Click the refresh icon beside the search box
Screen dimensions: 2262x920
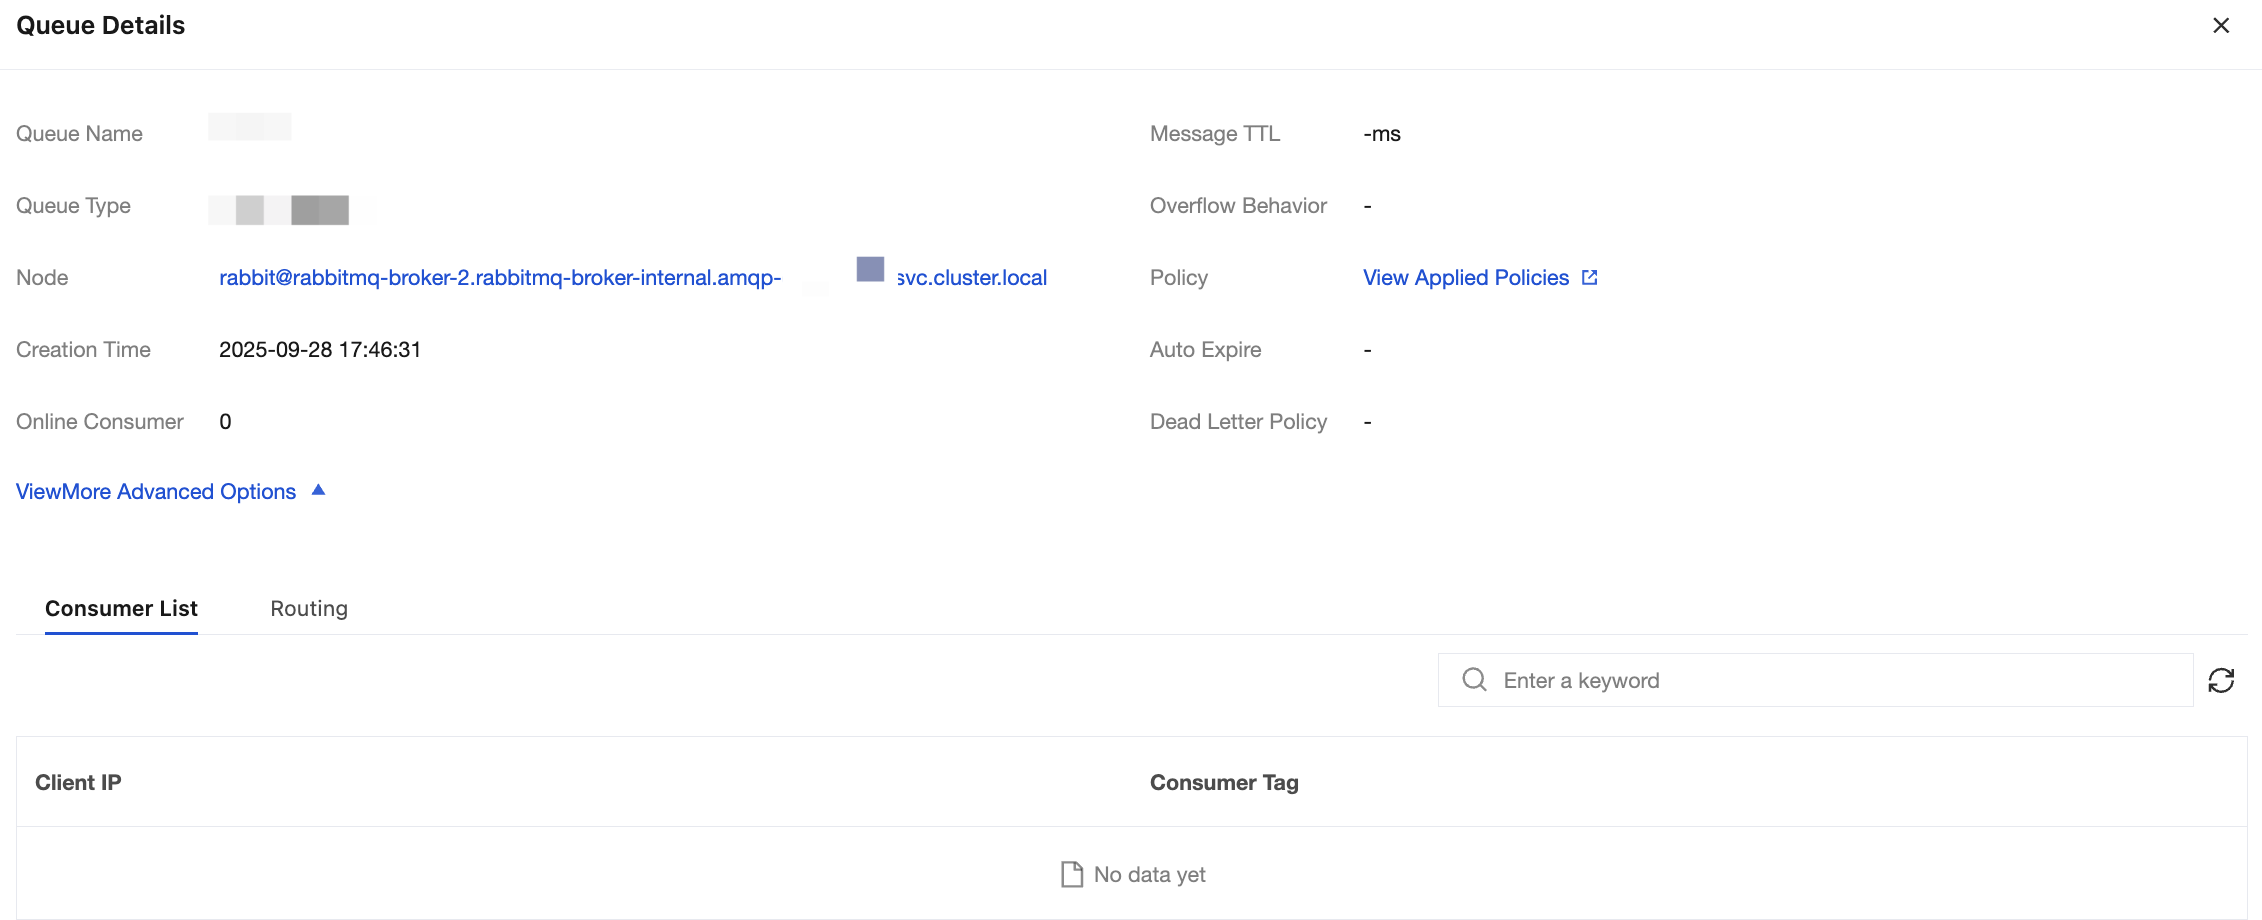(x=2221, y=681)
